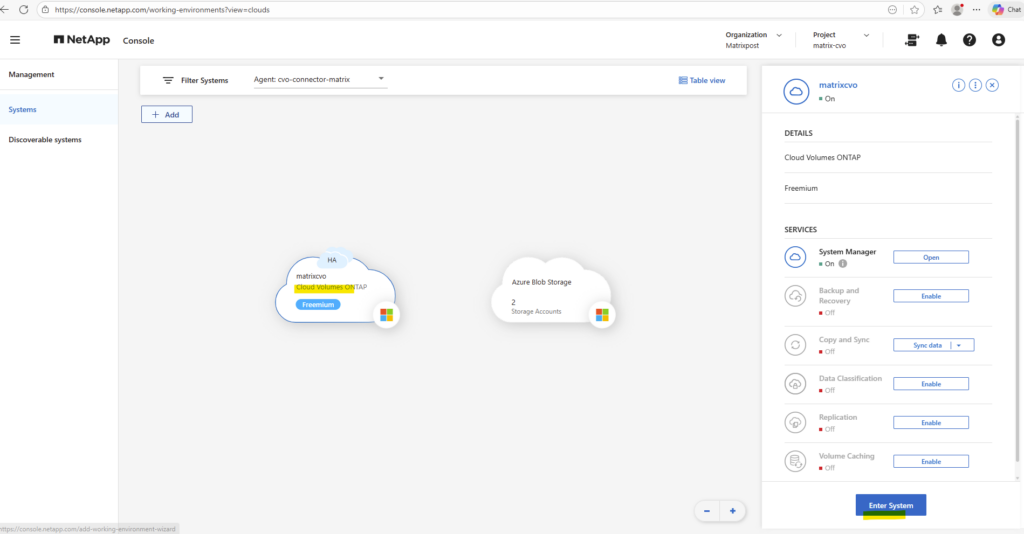Image resolution: width=1024 pixels, height=534 pixels.
Task: Click the Add system button
Action: coord(166,115)
